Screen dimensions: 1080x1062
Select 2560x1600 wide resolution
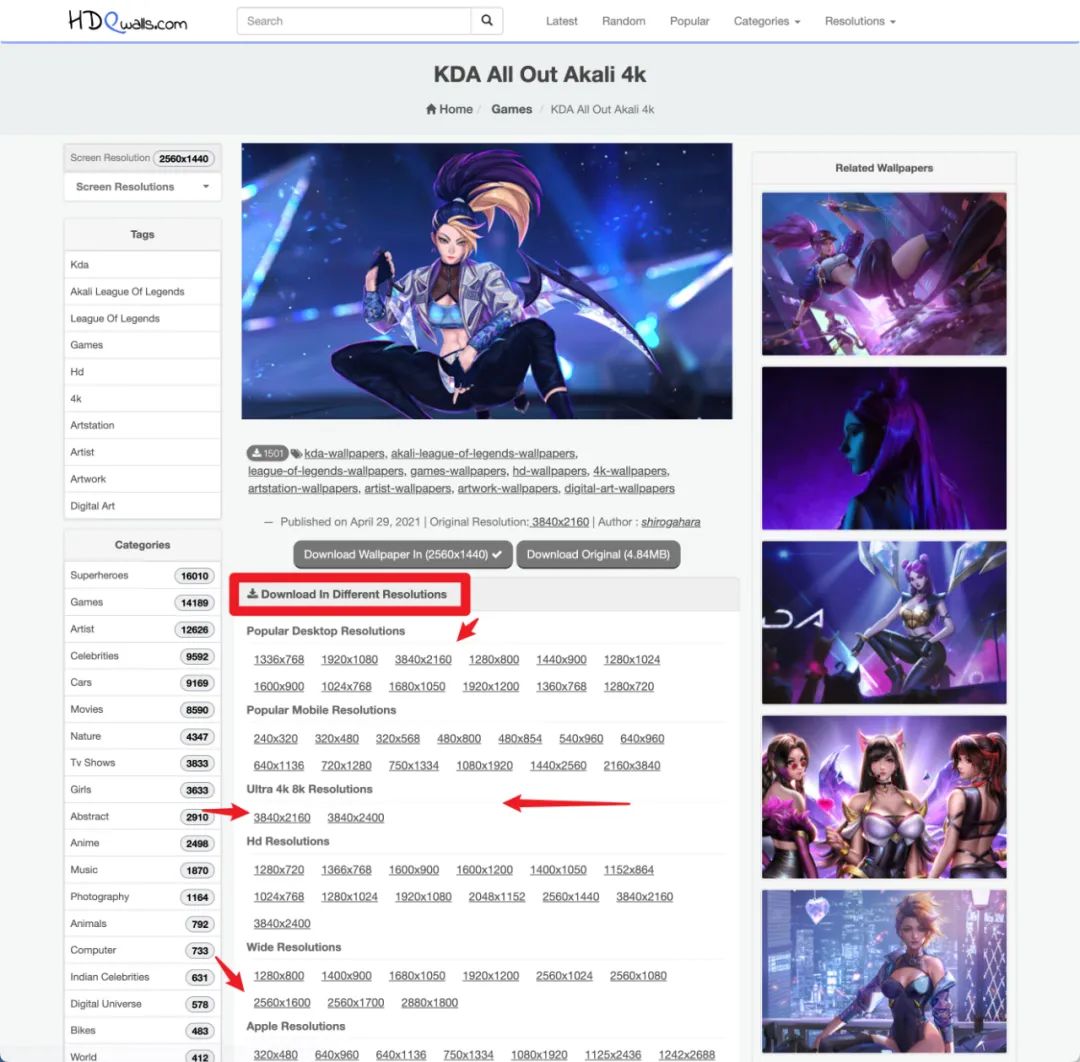(282, 1003)
